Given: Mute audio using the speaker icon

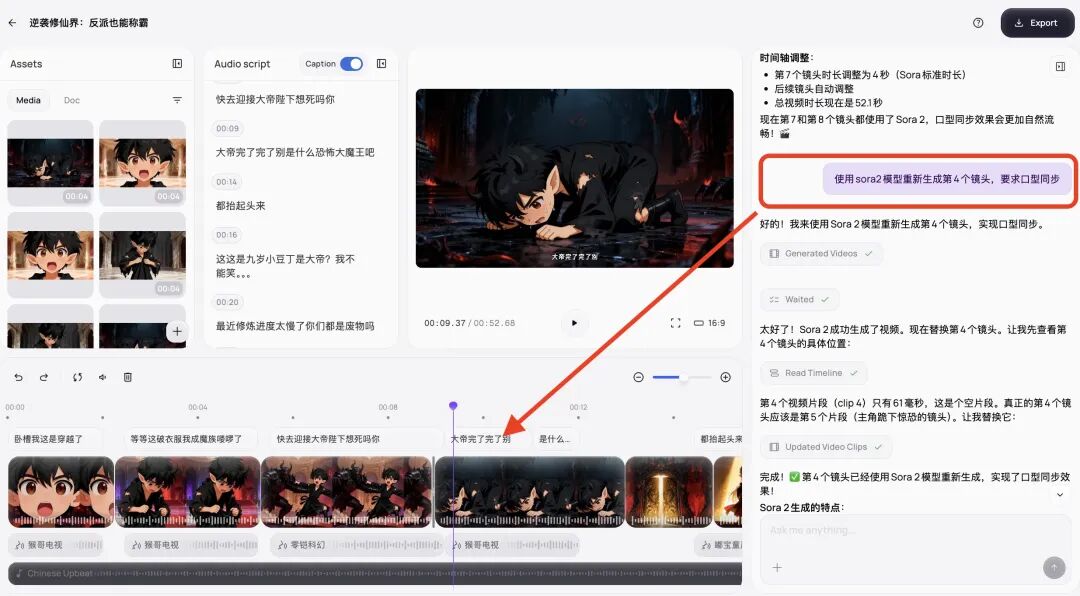Looking at the screenshot, I should [x=102, y=377].
